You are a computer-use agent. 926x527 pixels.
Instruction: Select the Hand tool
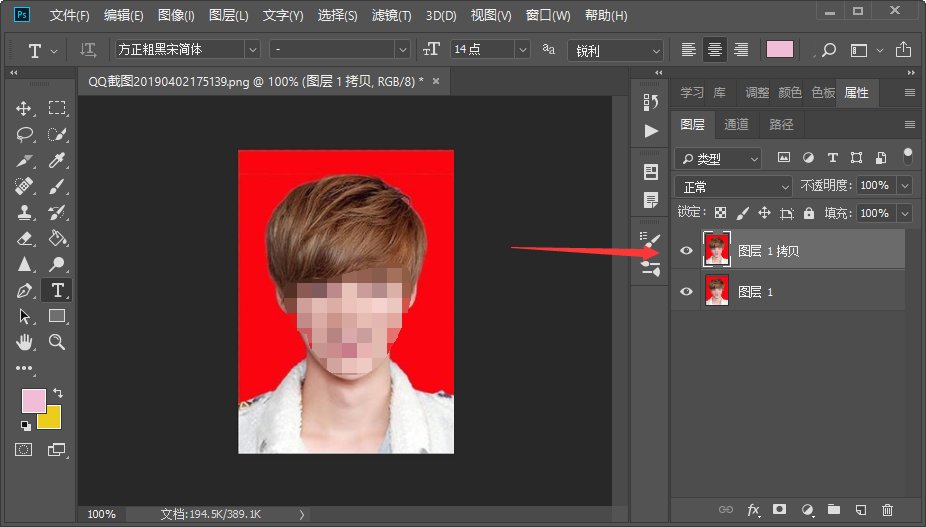coord(25,342)
